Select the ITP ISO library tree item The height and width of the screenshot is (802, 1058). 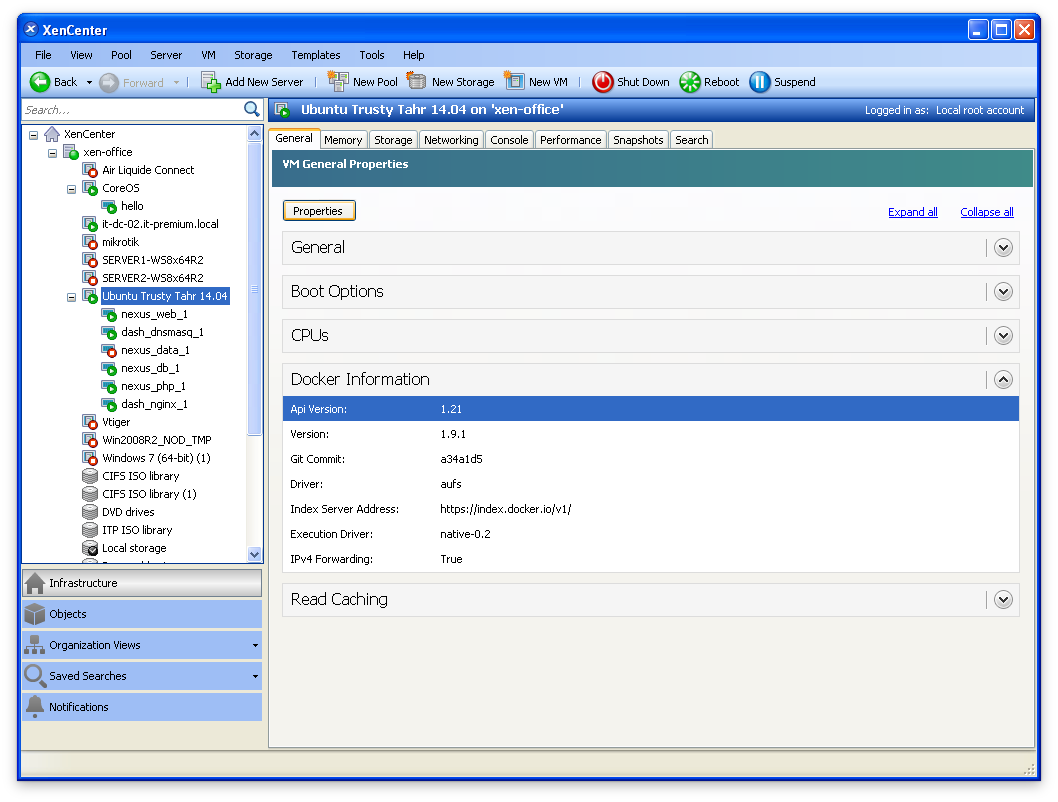click(137, 530)
